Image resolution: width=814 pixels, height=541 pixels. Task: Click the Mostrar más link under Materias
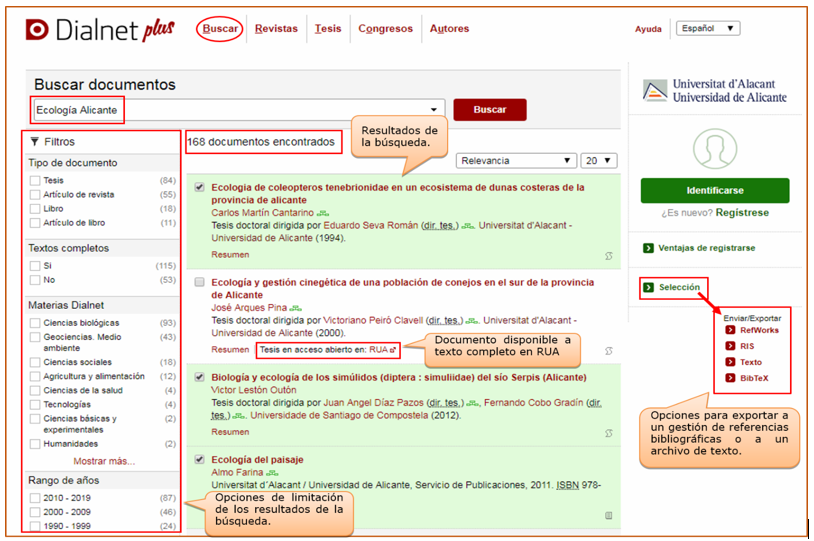point(104,462)
